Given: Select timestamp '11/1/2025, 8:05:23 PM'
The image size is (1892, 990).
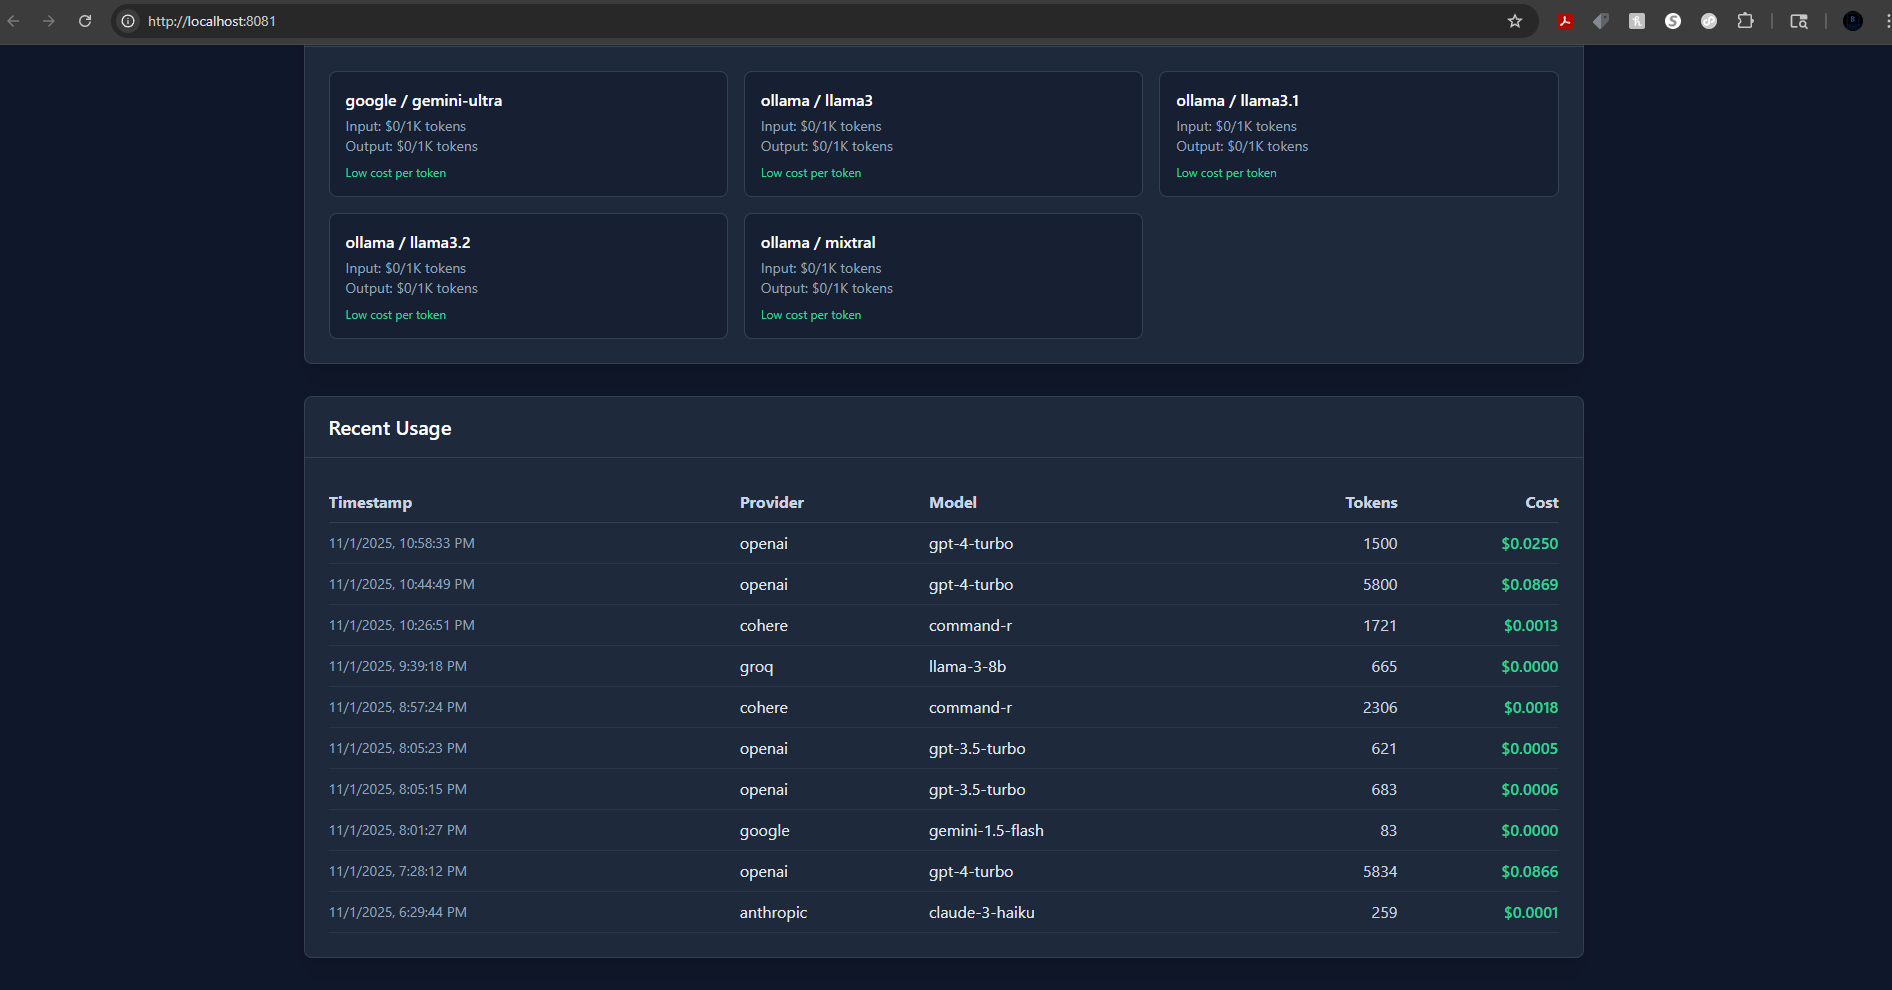Looking at the screenshot, I should point(398,749).
